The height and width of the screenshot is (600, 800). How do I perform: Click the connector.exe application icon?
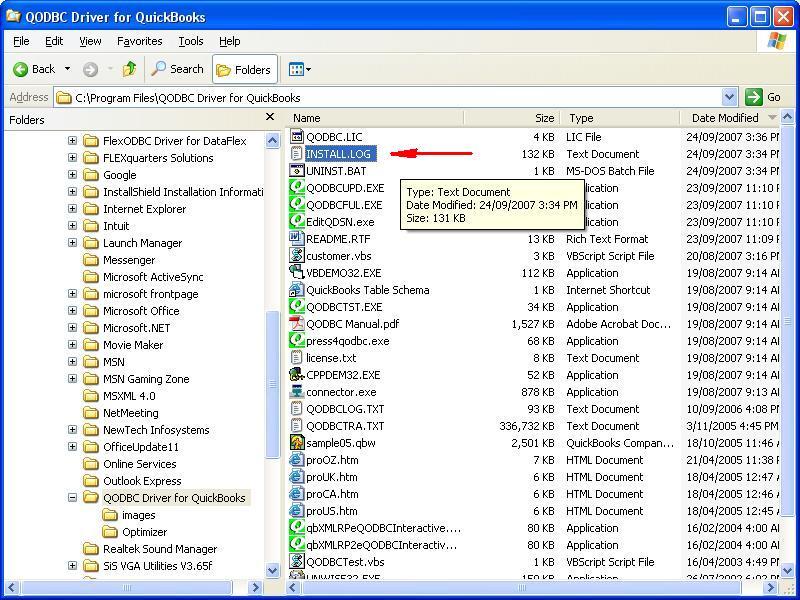[297, 392]
